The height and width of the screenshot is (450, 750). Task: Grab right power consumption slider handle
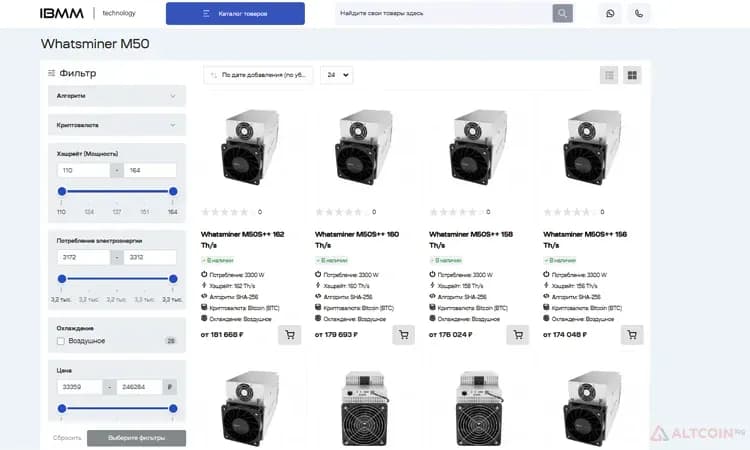(x=173, y=279)
